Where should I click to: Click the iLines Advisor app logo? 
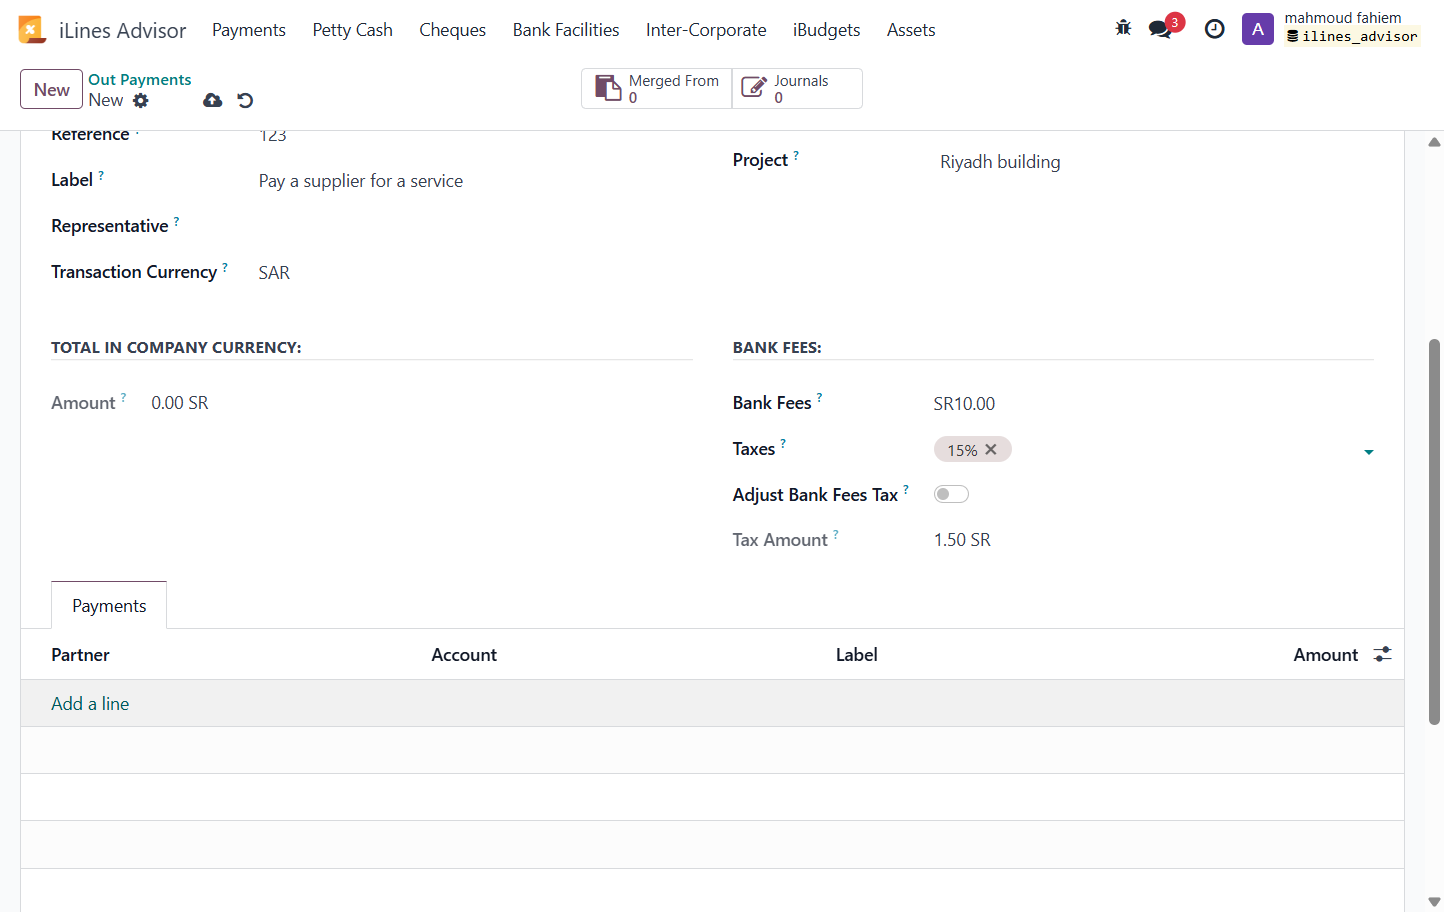point(32,30)
